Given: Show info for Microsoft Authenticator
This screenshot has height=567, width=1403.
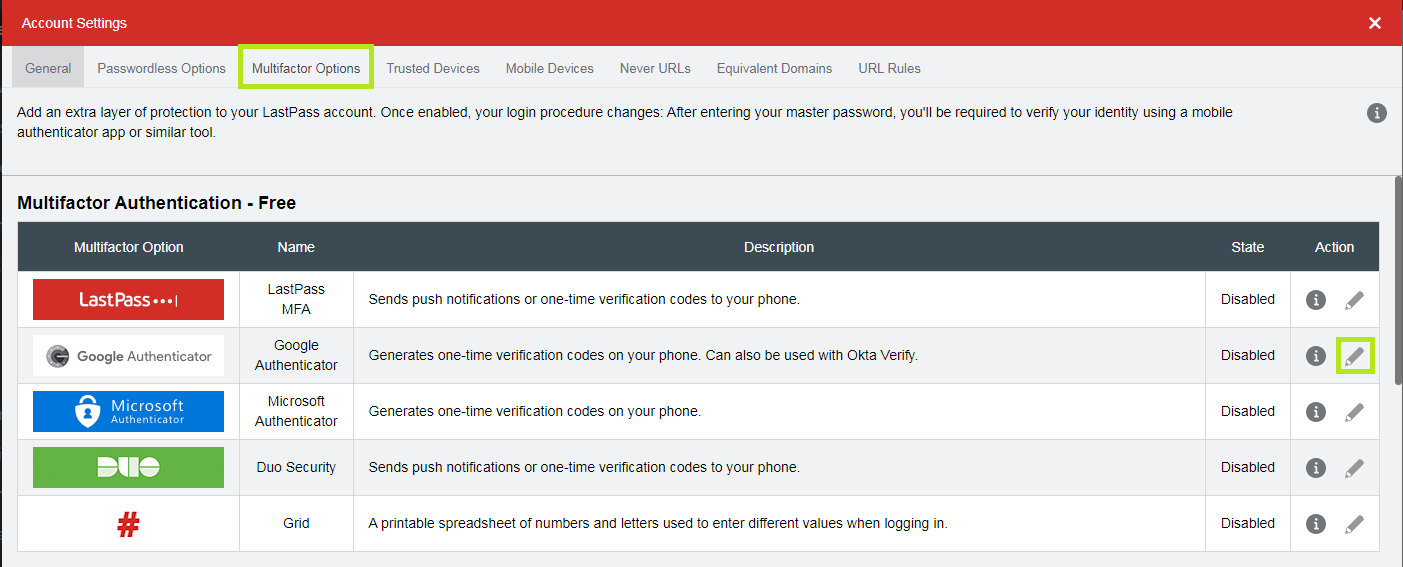Looking at the screenshot, I should click(1316, 412).
